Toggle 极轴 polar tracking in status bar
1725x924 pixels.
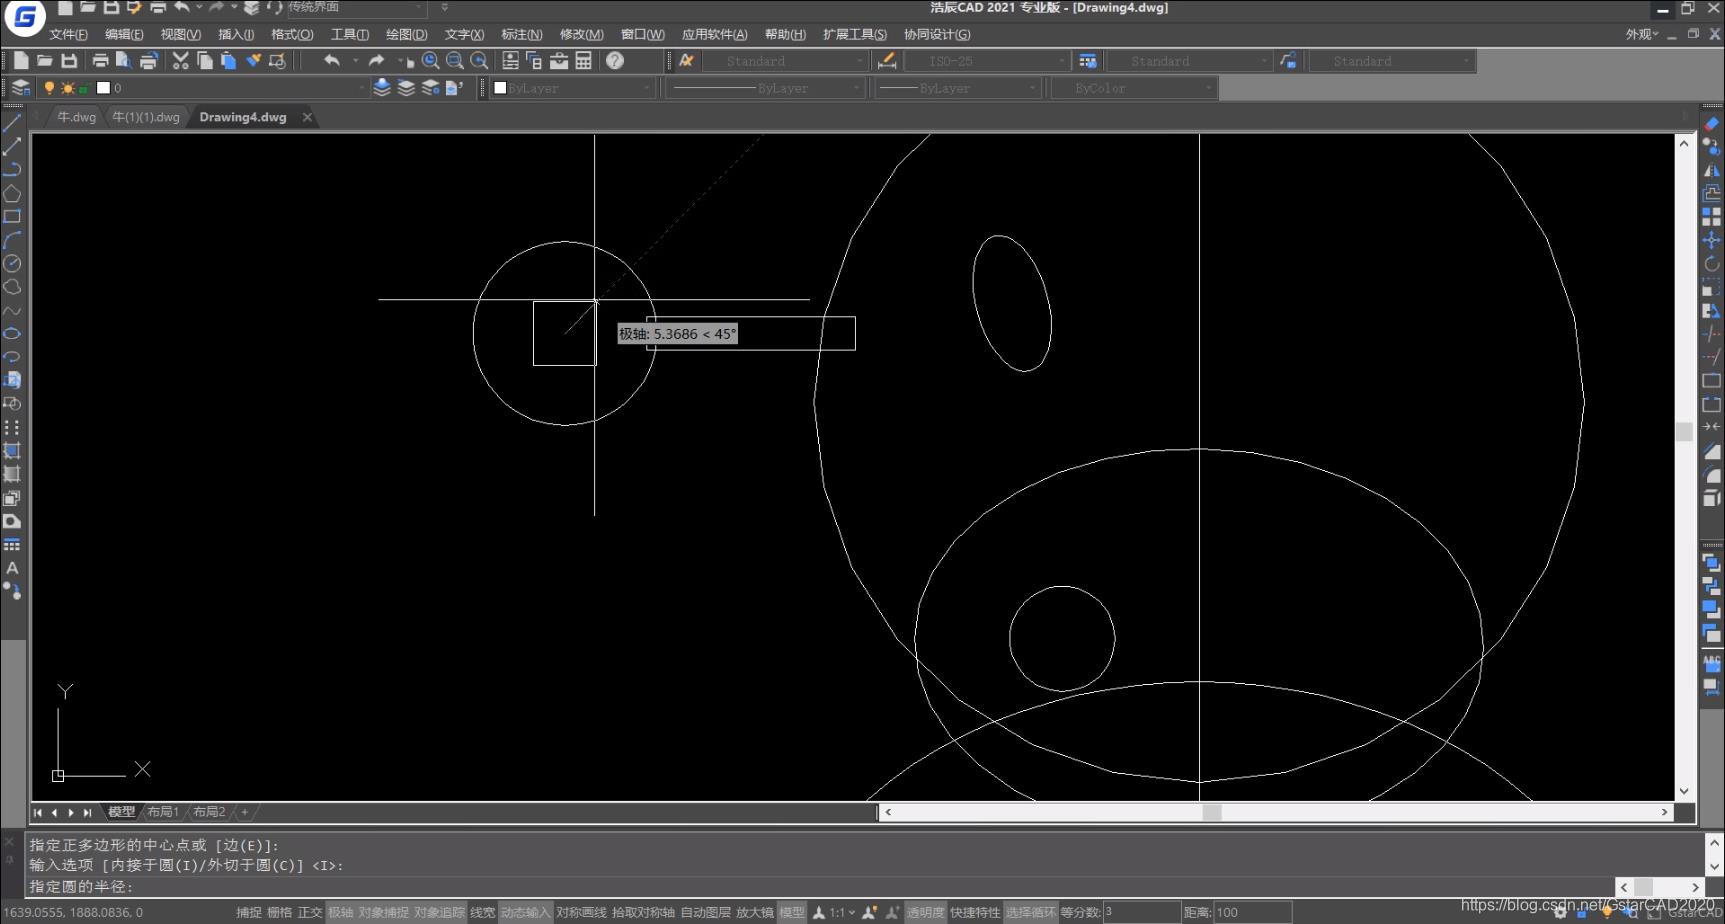point(341,912)
